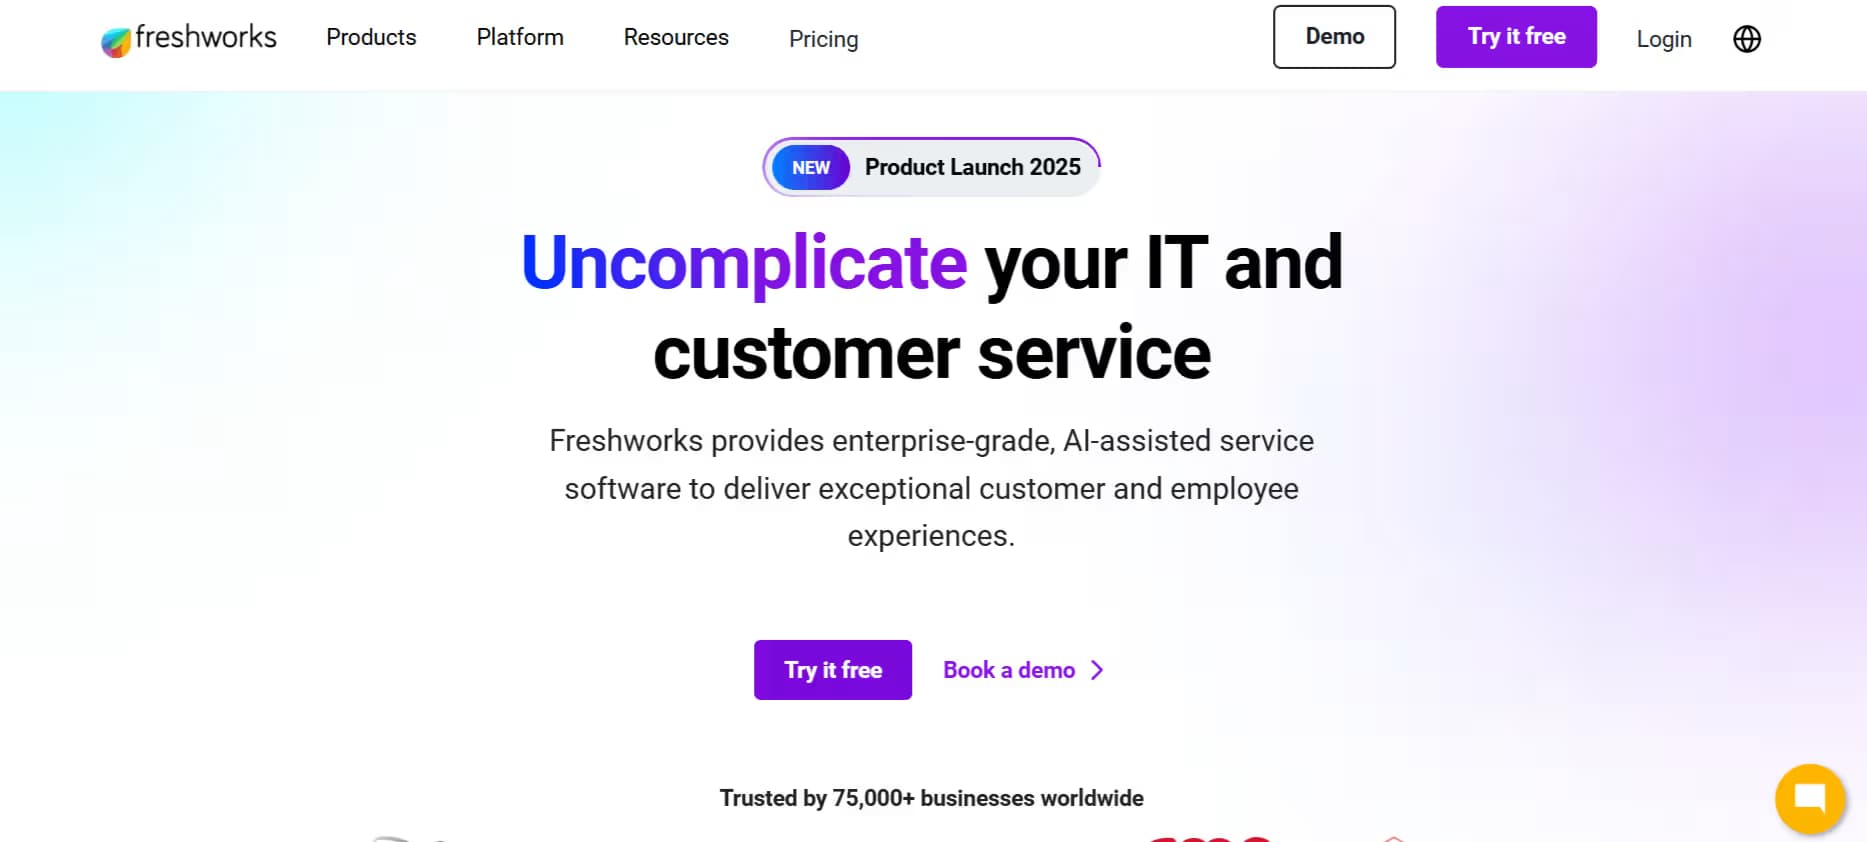Click the arrow next to Book a demo

coord(1097,669)
